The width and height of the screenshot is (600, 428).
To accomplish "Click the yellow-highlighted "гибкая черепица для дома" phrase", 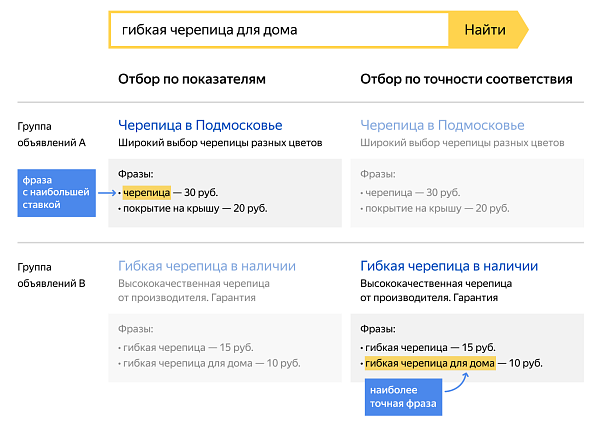I will [430, 363].
